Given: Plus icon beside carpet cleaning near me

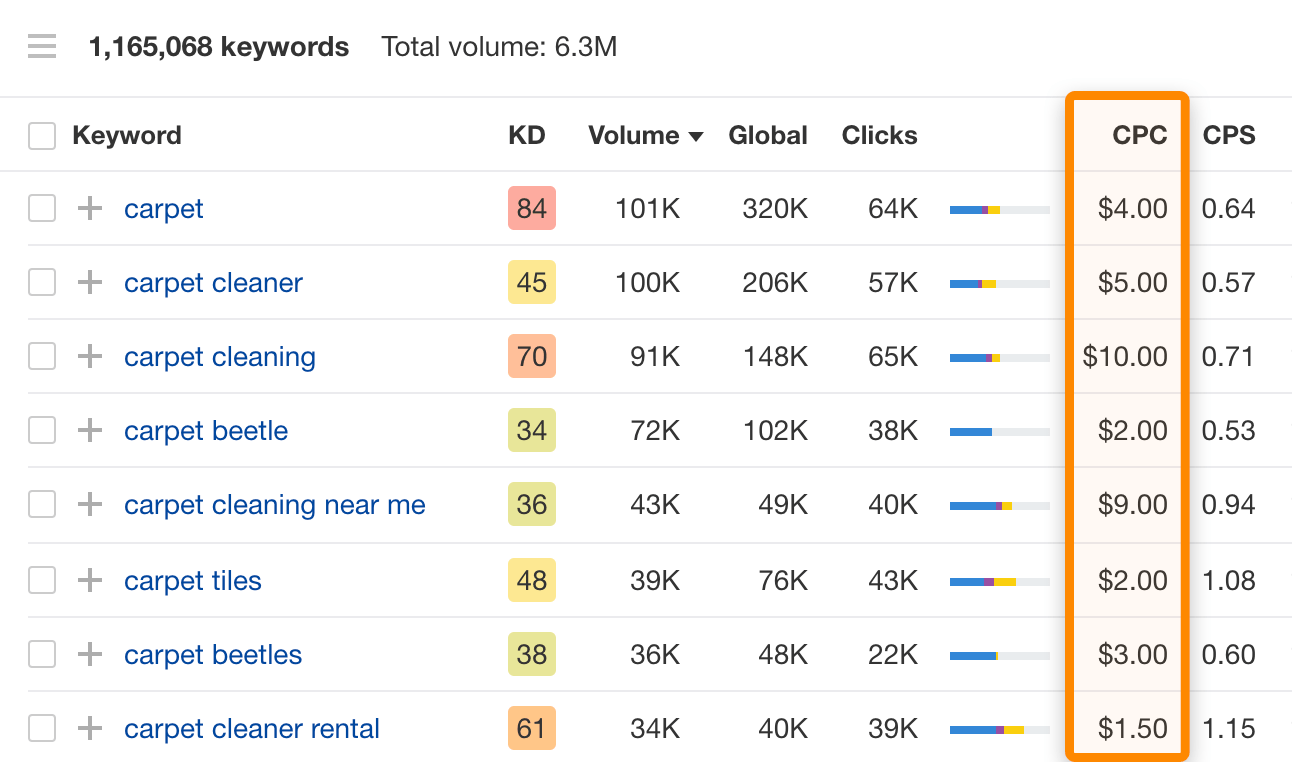Looking at the screenshot, I should [90, 505].
